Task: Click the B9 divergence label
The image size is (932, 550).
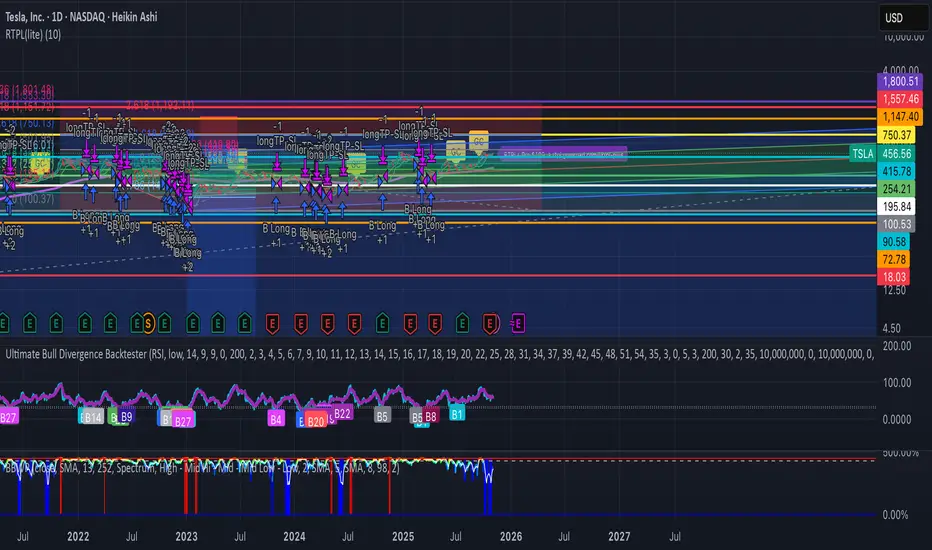Action: pyautogui.click(x=126, y=417)
